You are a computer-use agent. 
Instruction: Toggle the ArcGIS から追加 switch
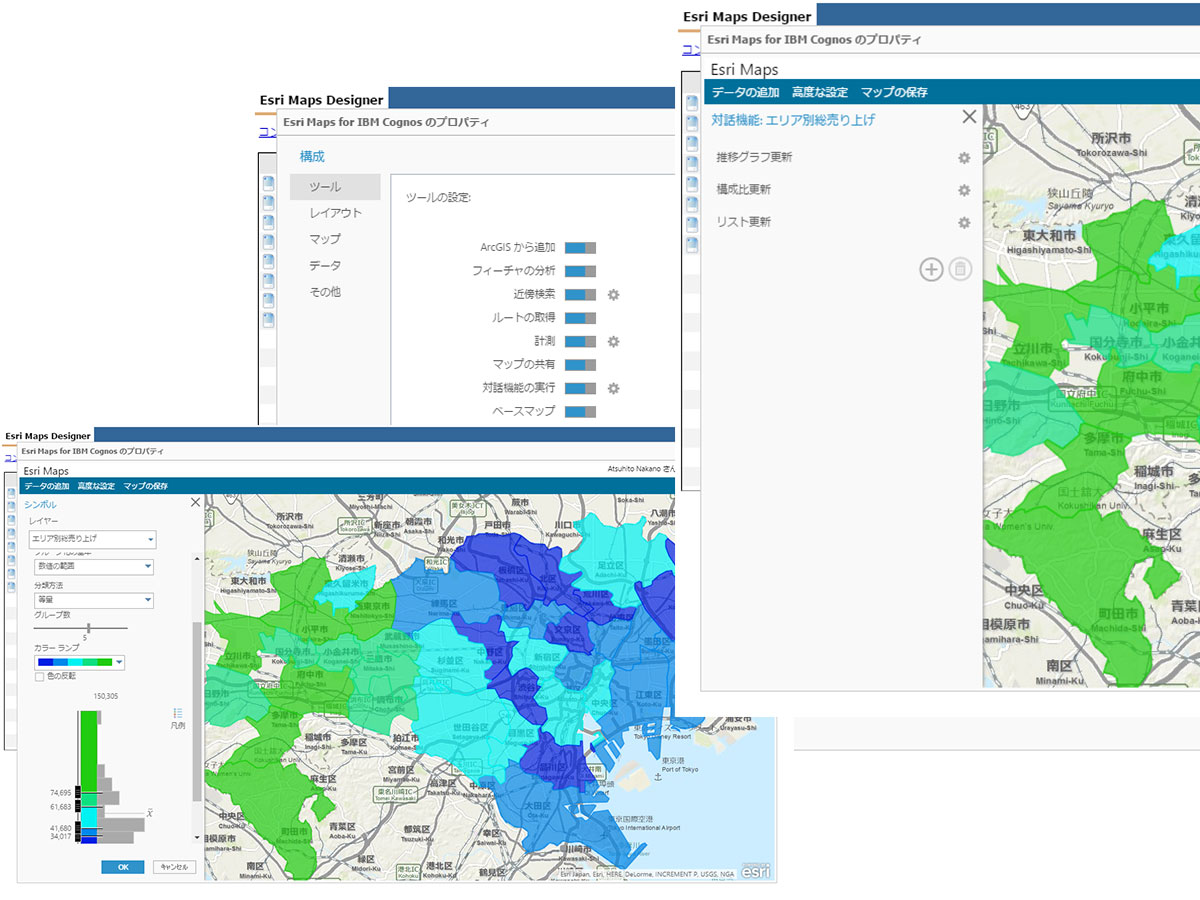click(580, 247)
